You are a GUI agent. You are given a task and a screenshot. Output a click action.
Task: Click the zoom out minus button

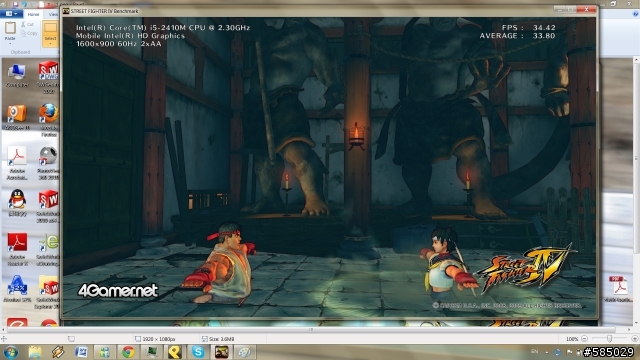click(584, 339)
